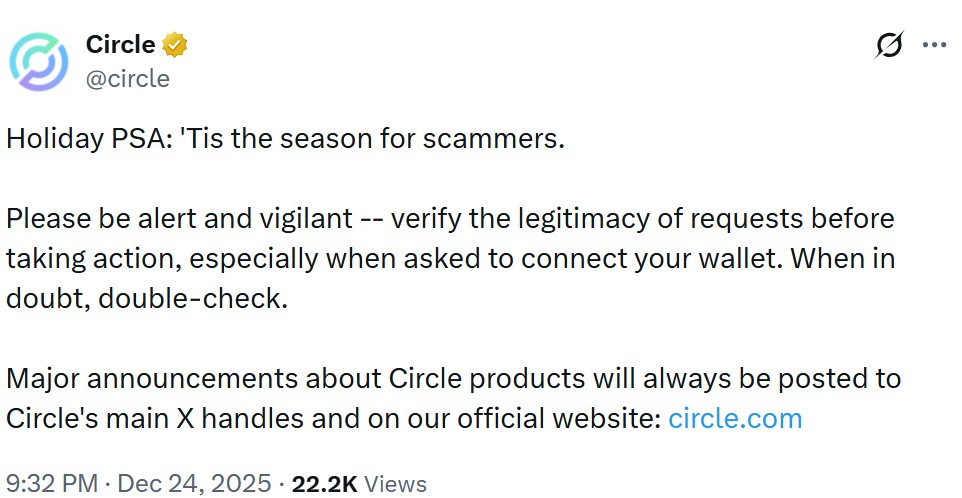
Task: Click the gold verified badge
Action: 176,45
